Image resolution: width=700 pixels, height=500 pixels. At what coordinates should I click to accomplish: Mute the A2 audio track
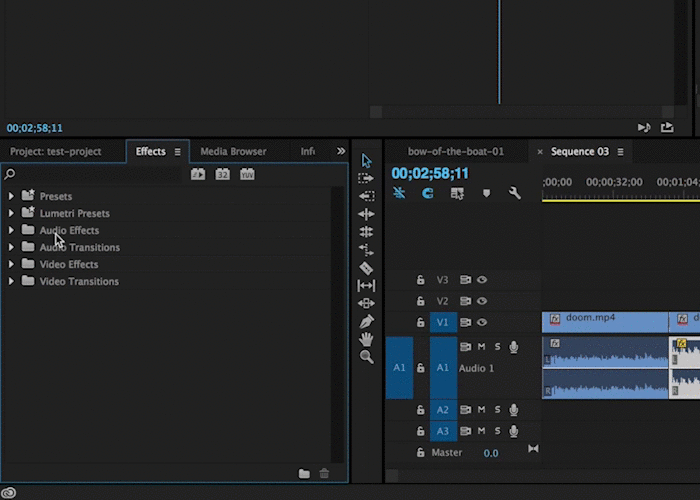click(481, 409)
